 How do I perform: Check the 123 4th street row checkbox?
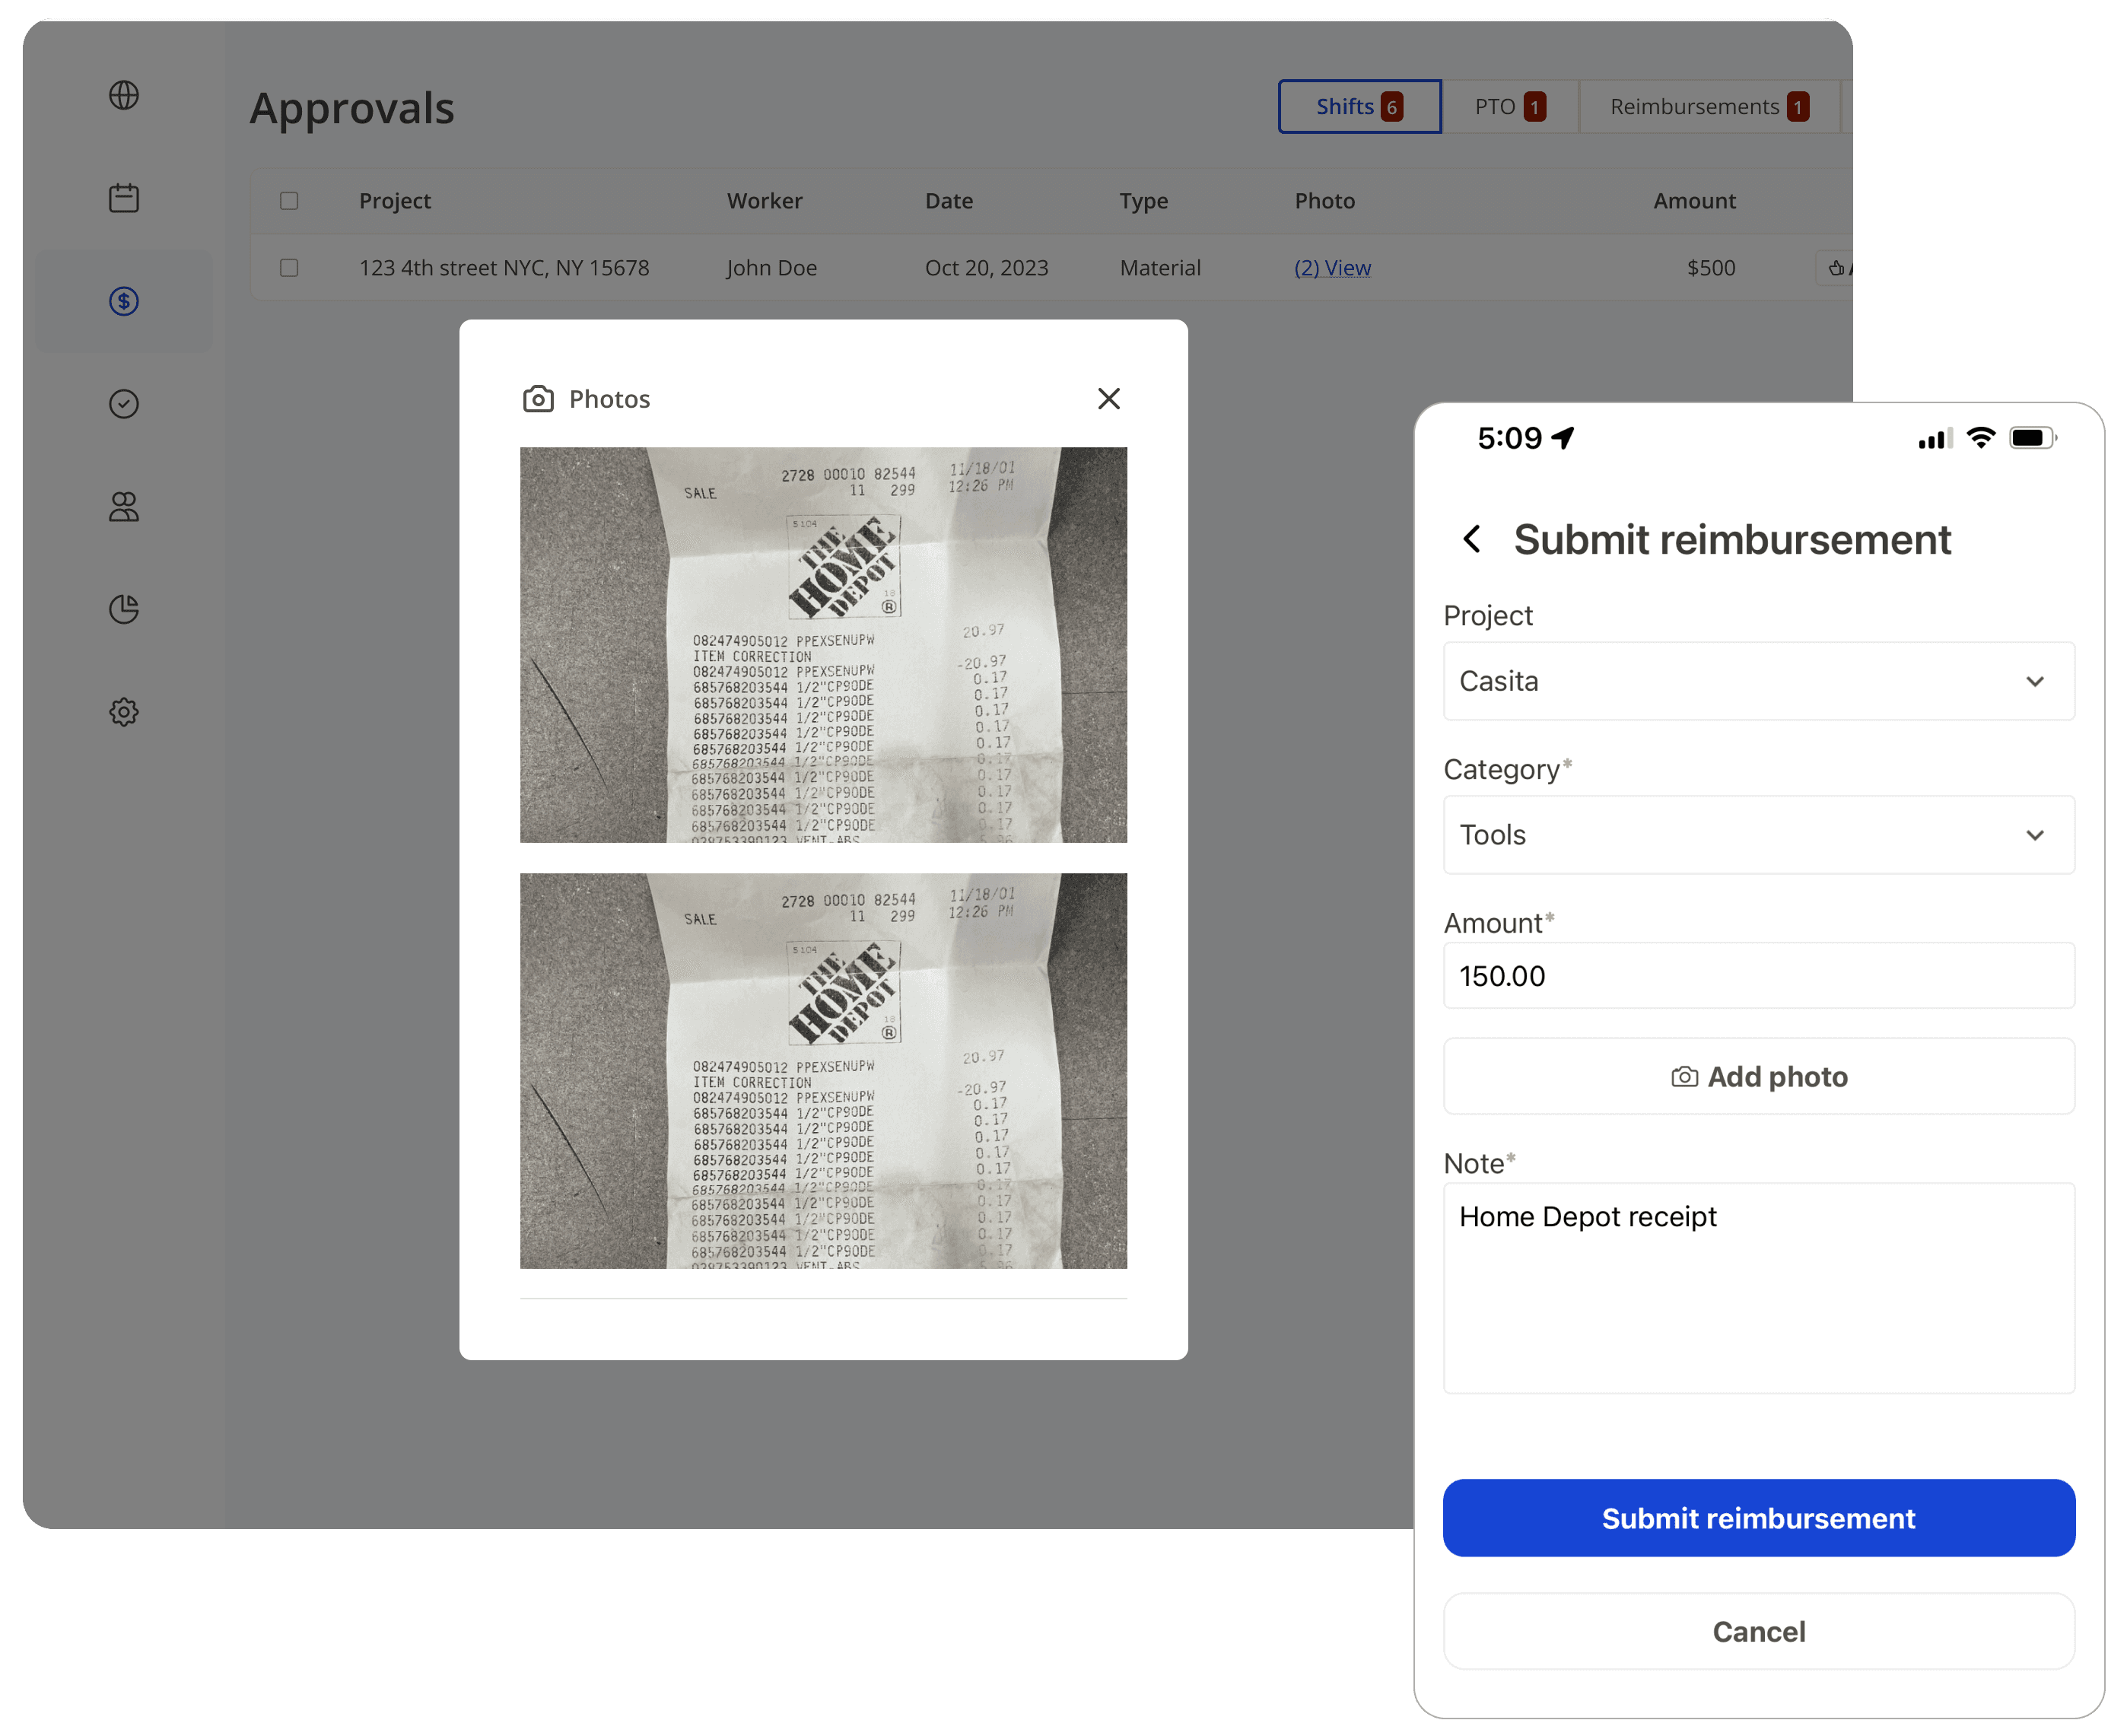point(289,268)
